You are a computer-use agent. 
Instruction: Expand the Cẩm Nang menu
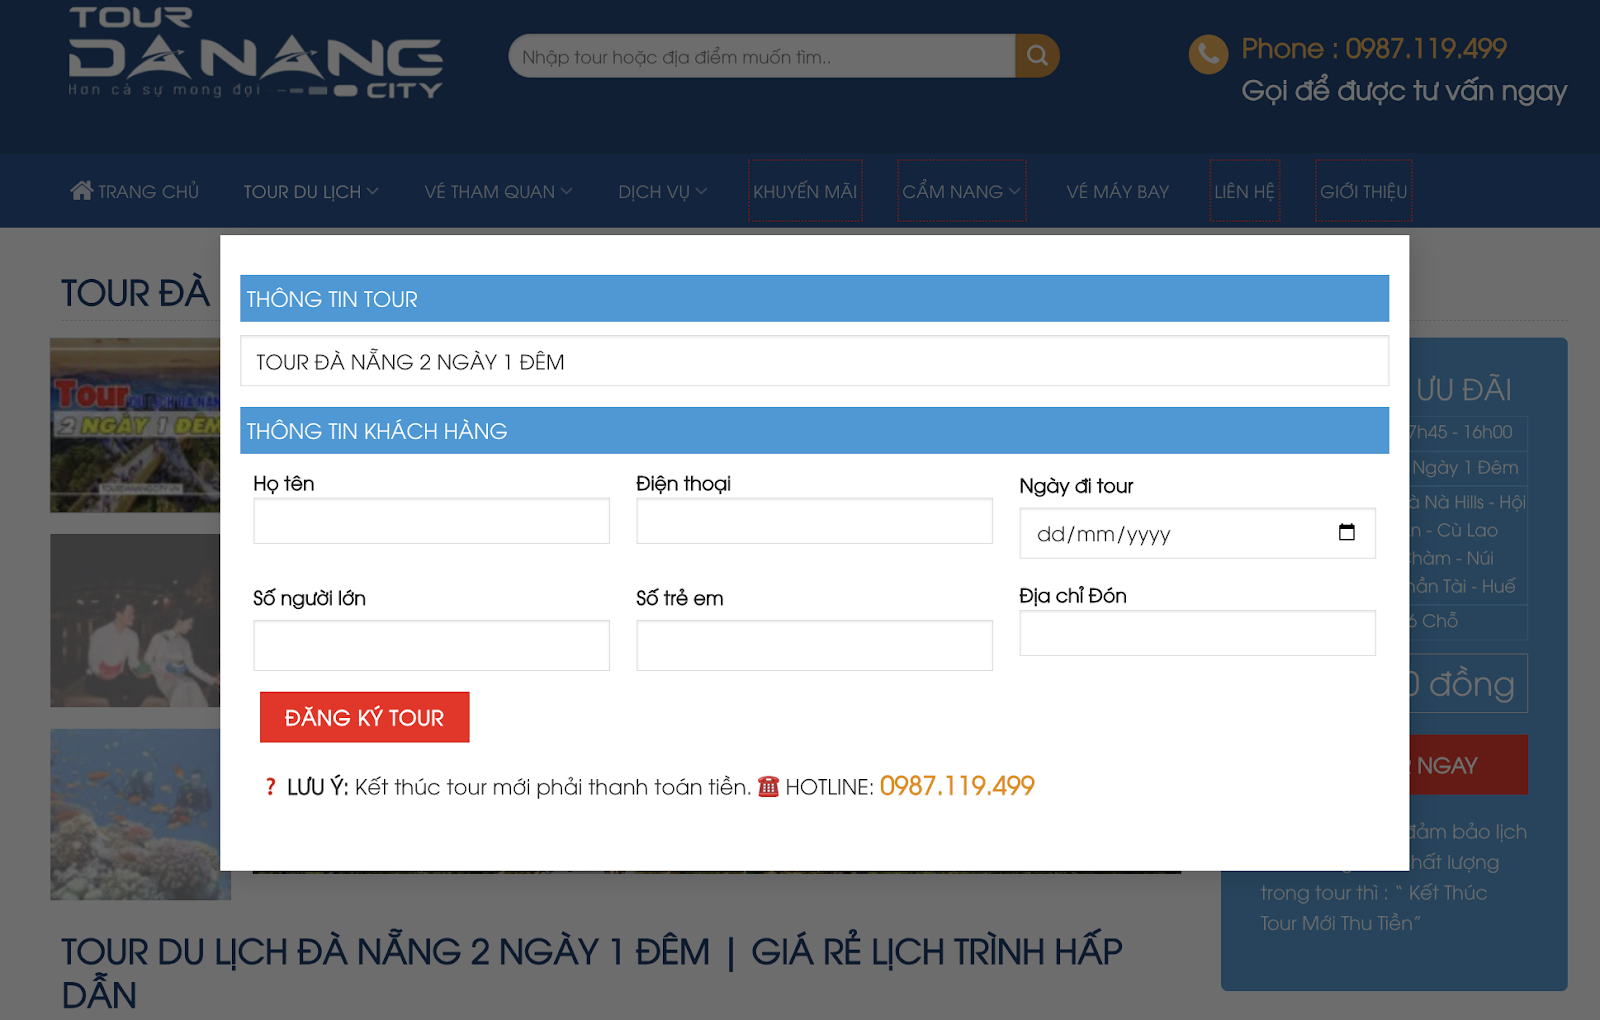(x=961, y=191)
